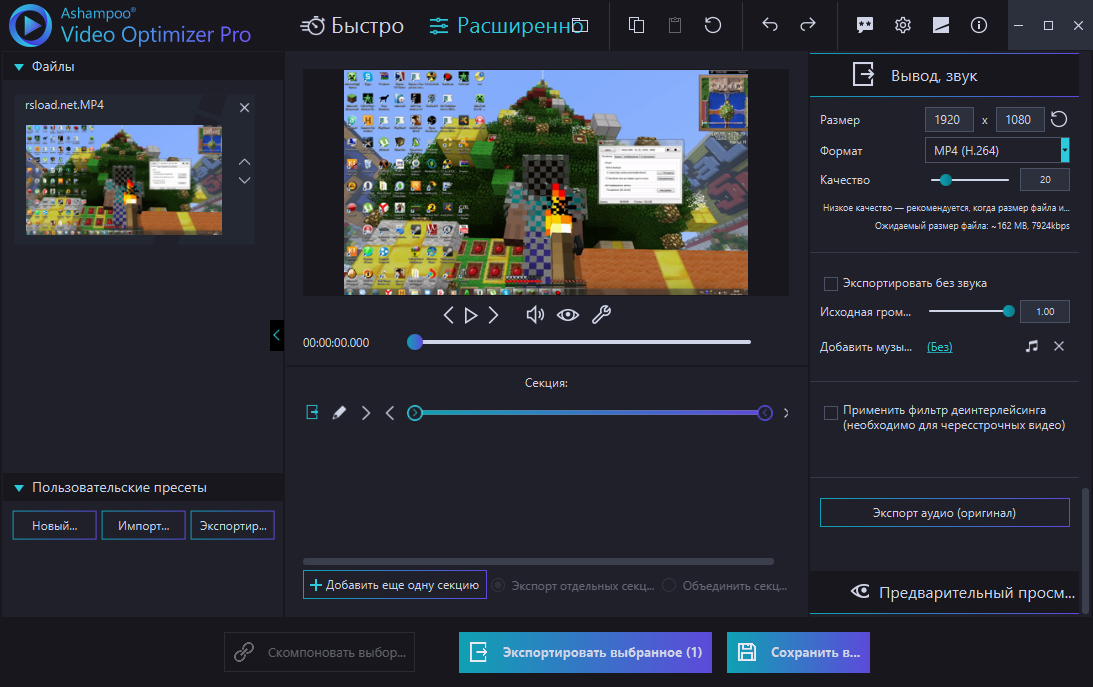1093x687 pixels.
Task: Click the Экспортир... preset button
Action: pyautogui.click(x=233, y=525)
